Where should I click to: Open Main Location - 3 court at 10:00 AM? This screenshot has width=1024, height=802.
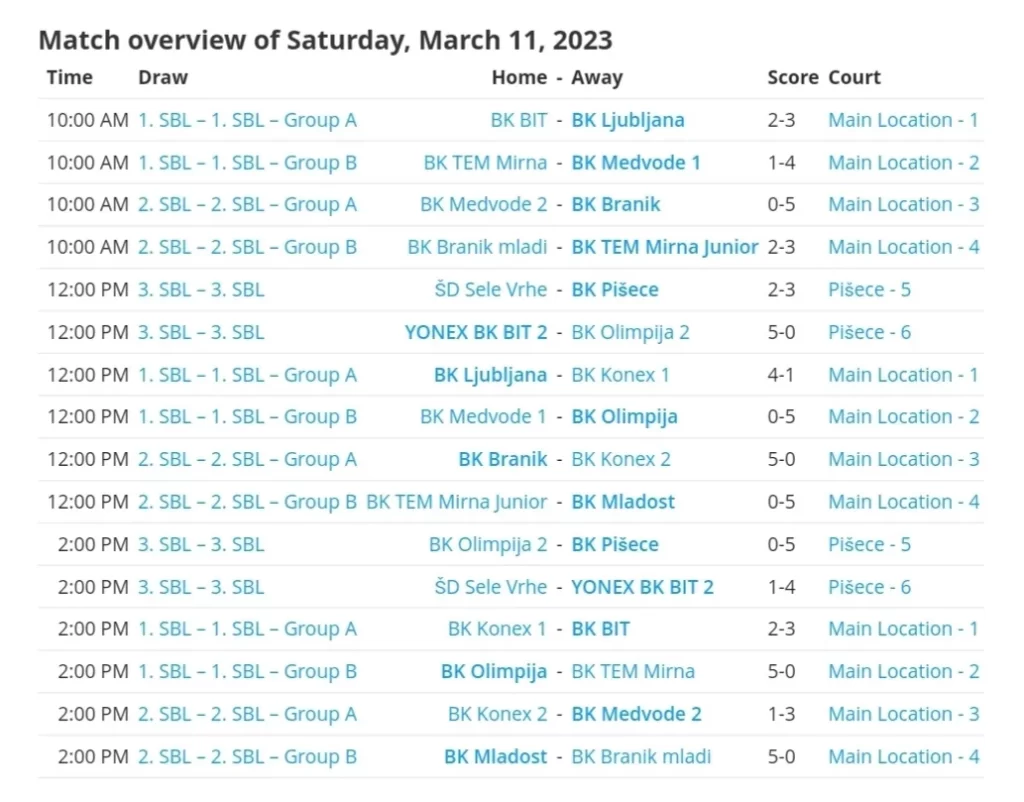(903, 205)
